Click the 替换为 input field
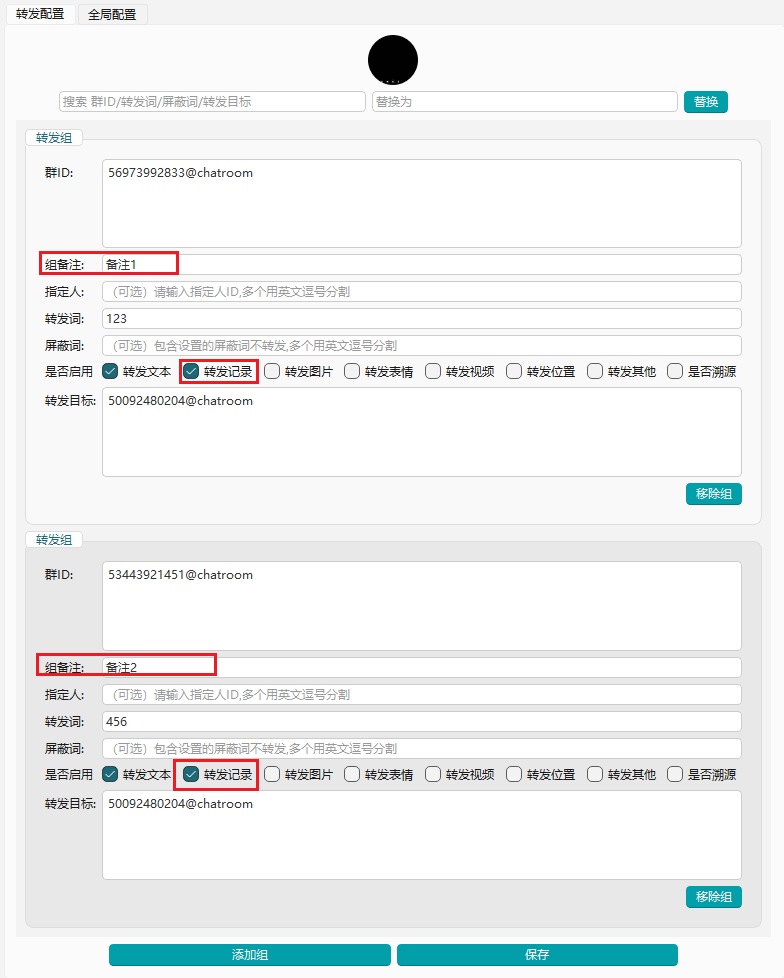The height and width of the screenshot is (978, 784). tap(524, 102)
